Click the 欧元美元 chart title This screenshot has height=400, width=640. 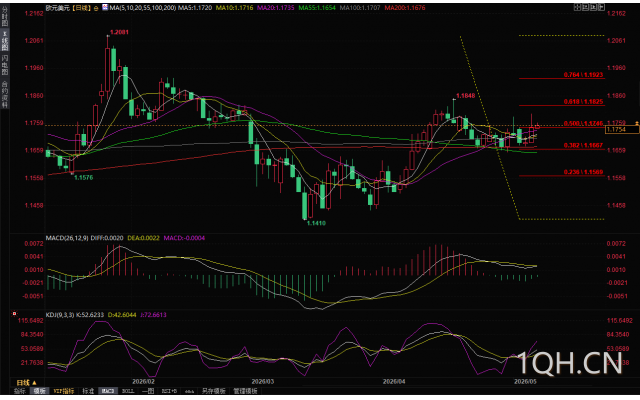(57, 8)
